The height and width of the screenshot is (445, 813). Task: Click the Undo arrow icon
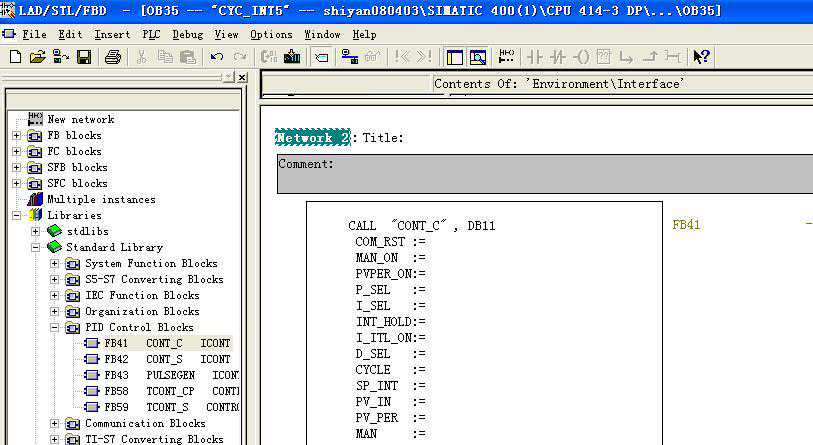pyautogui.click(x=216, y=57)
